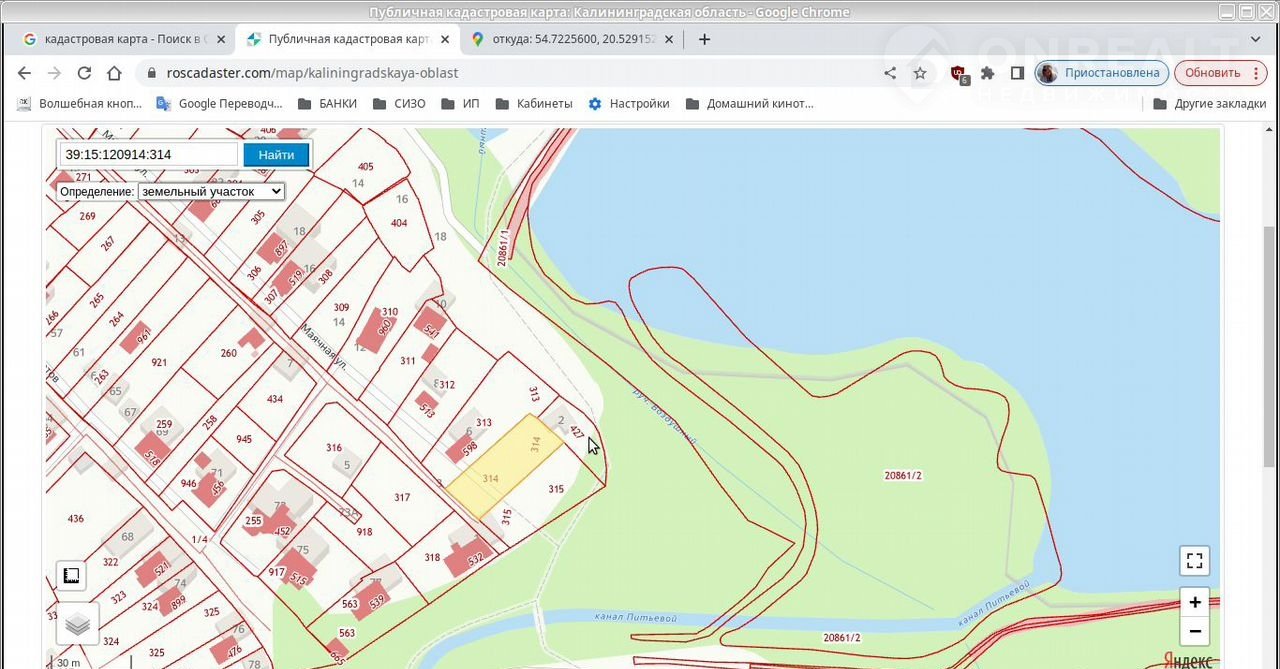Enter fullscreen map mode

coord(1194,560)
